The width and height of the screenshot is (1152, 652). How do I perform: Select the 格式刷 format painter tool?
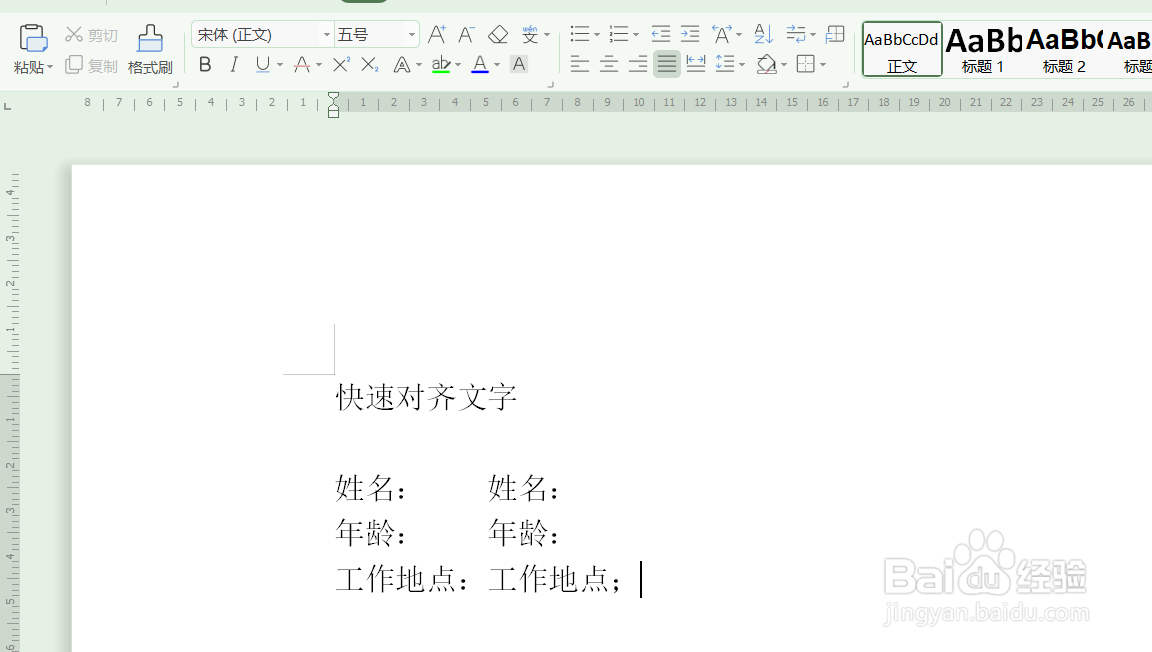coord(149,45)
